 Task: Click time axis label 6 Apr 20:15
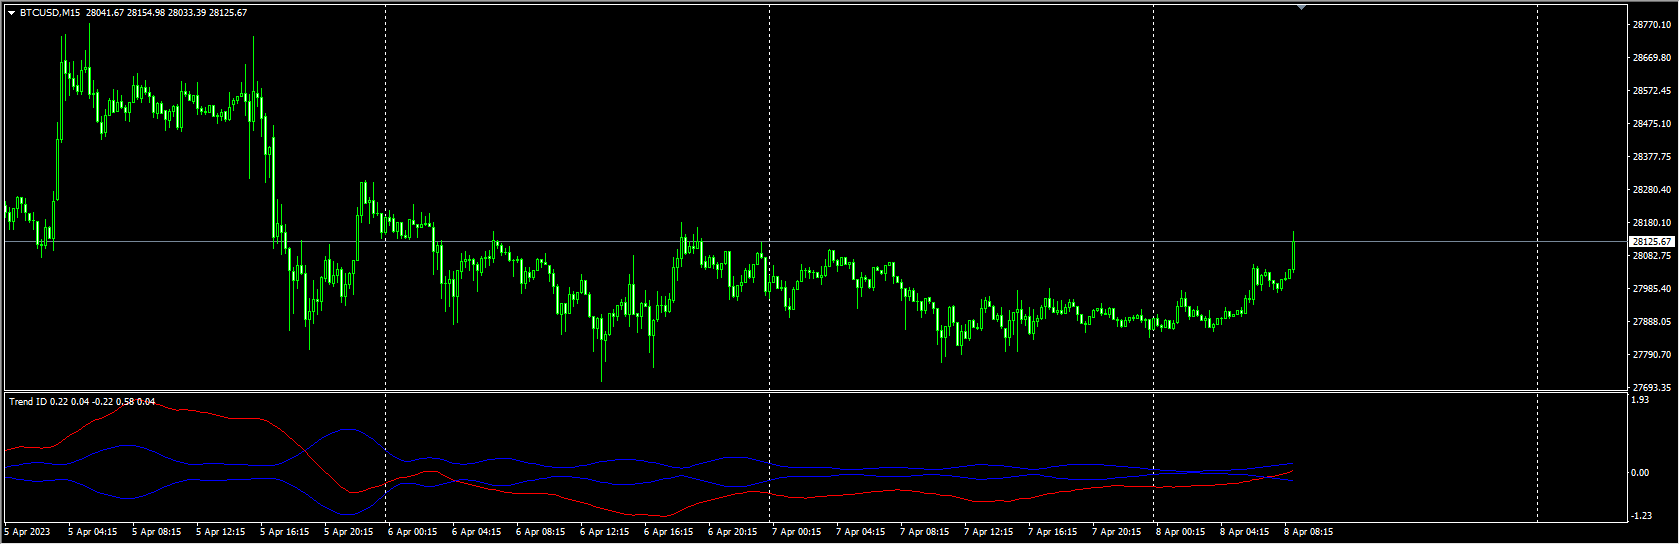click(733, 532)
